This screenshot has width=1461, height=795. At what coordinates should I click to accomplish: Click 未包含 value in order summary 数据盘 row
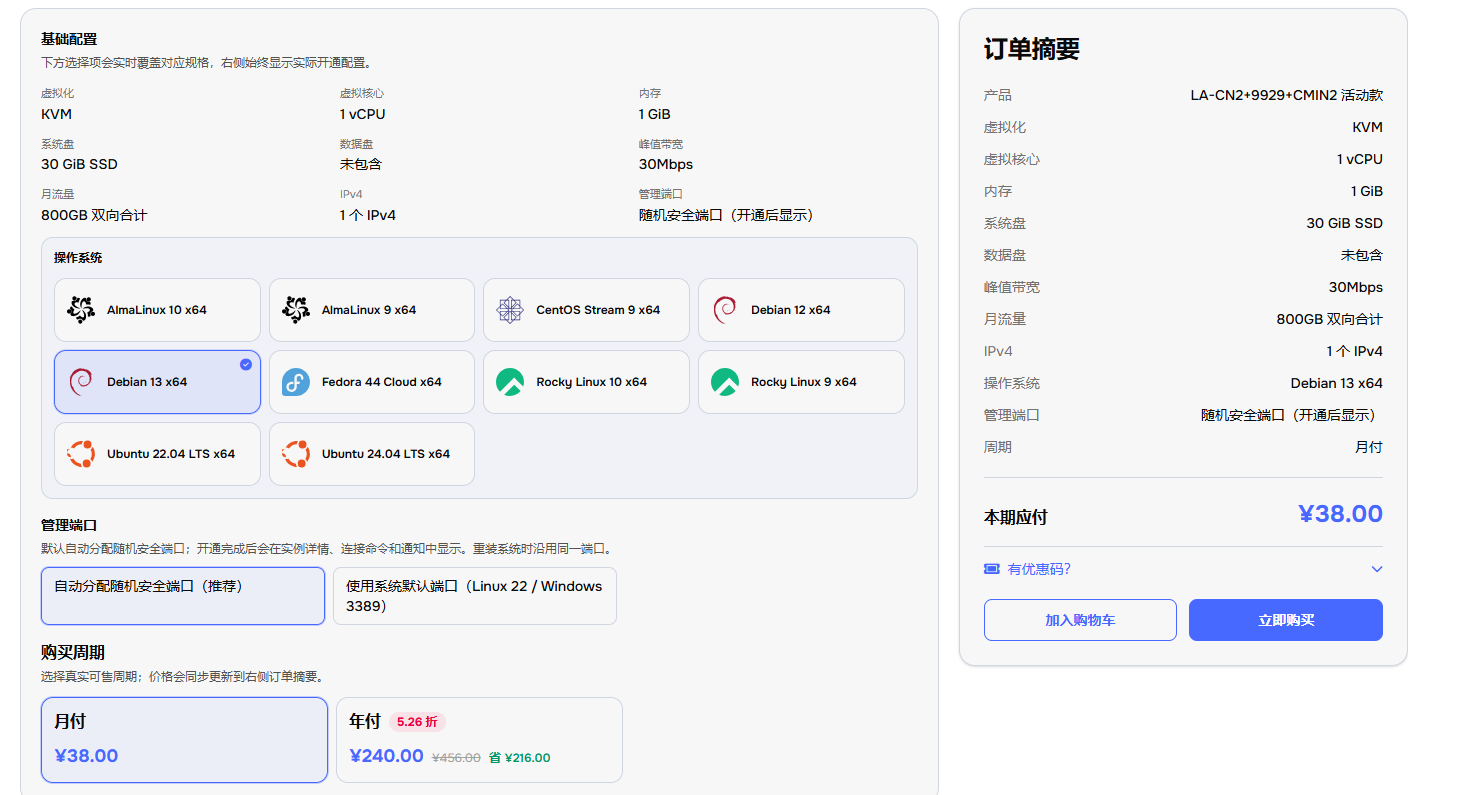pos(1362,255)
